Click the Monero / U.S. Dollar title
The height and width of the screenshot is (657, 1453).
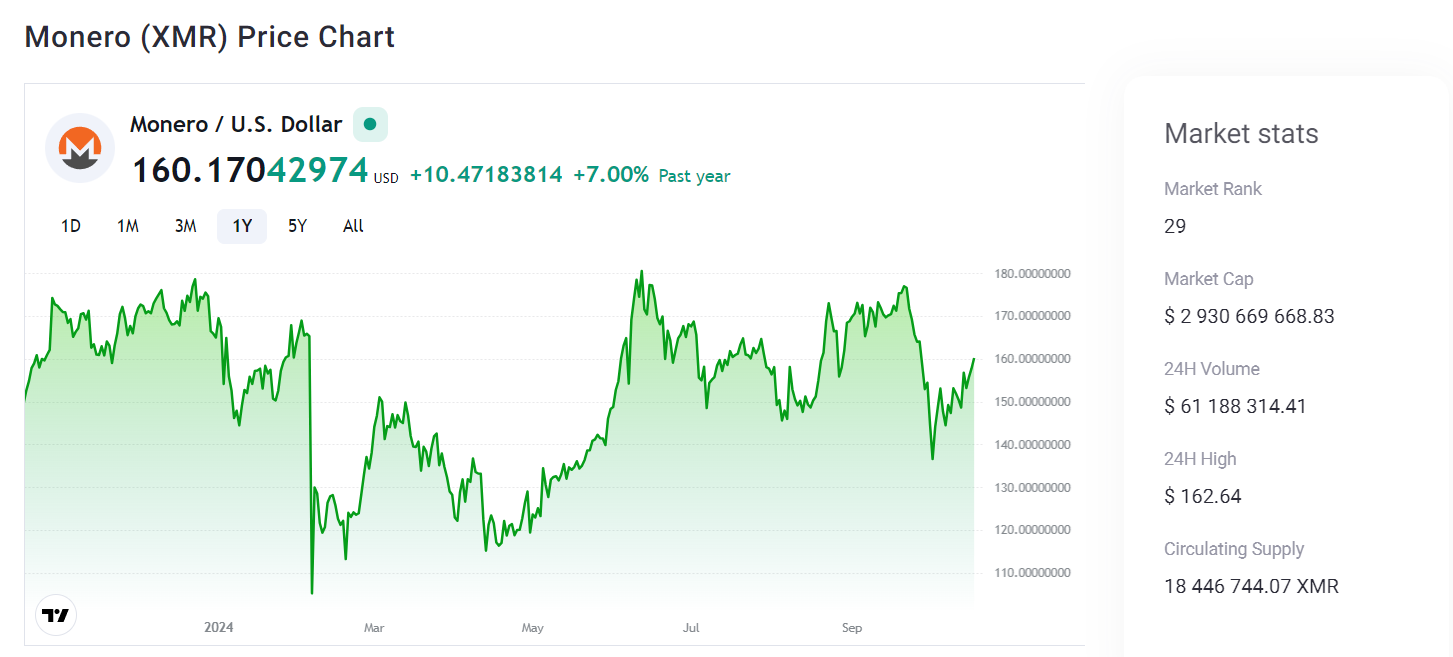[x=236, y=125]
